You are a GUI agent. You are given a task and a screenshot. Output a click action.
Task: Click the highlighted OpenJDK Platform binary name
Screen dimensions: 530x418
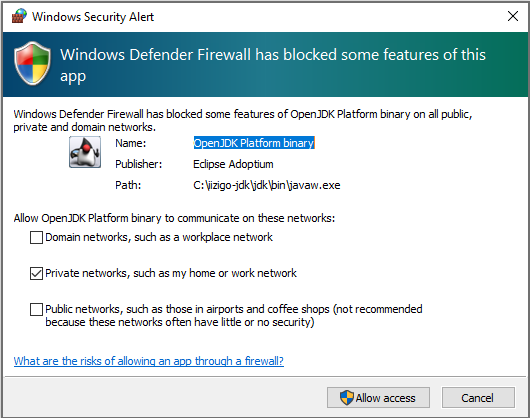[254, 143]
